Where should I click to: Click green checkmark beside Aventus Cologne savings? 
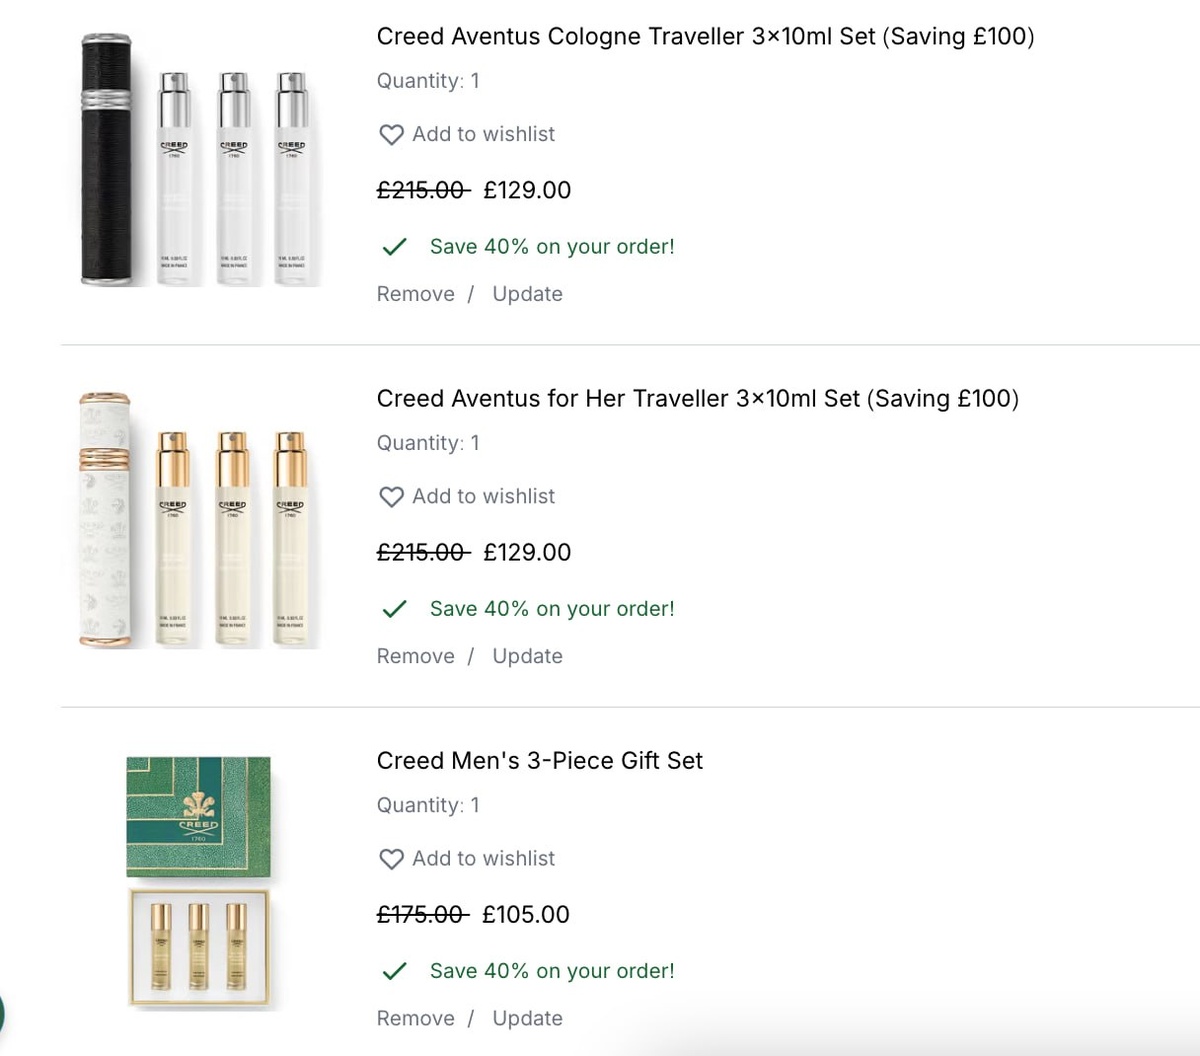tap(395, 247)
